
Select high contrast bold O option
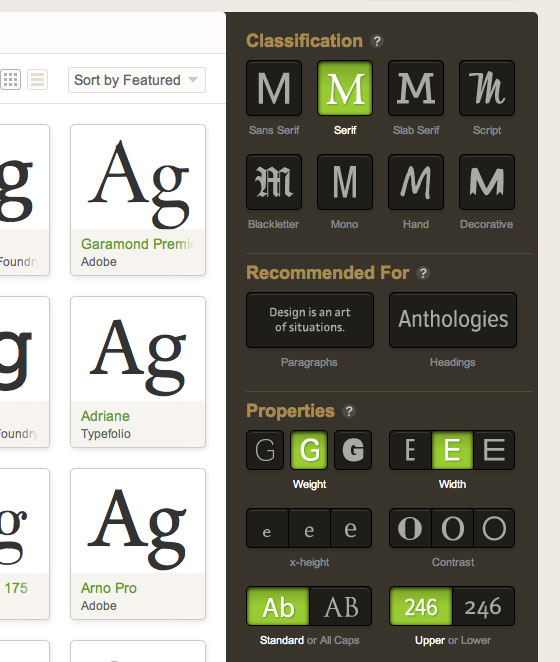[x=410, y=528]
